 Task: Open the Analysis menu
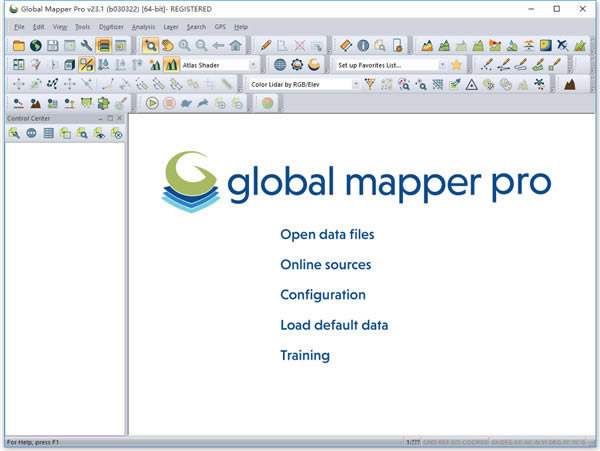click(x=143, y=26)
